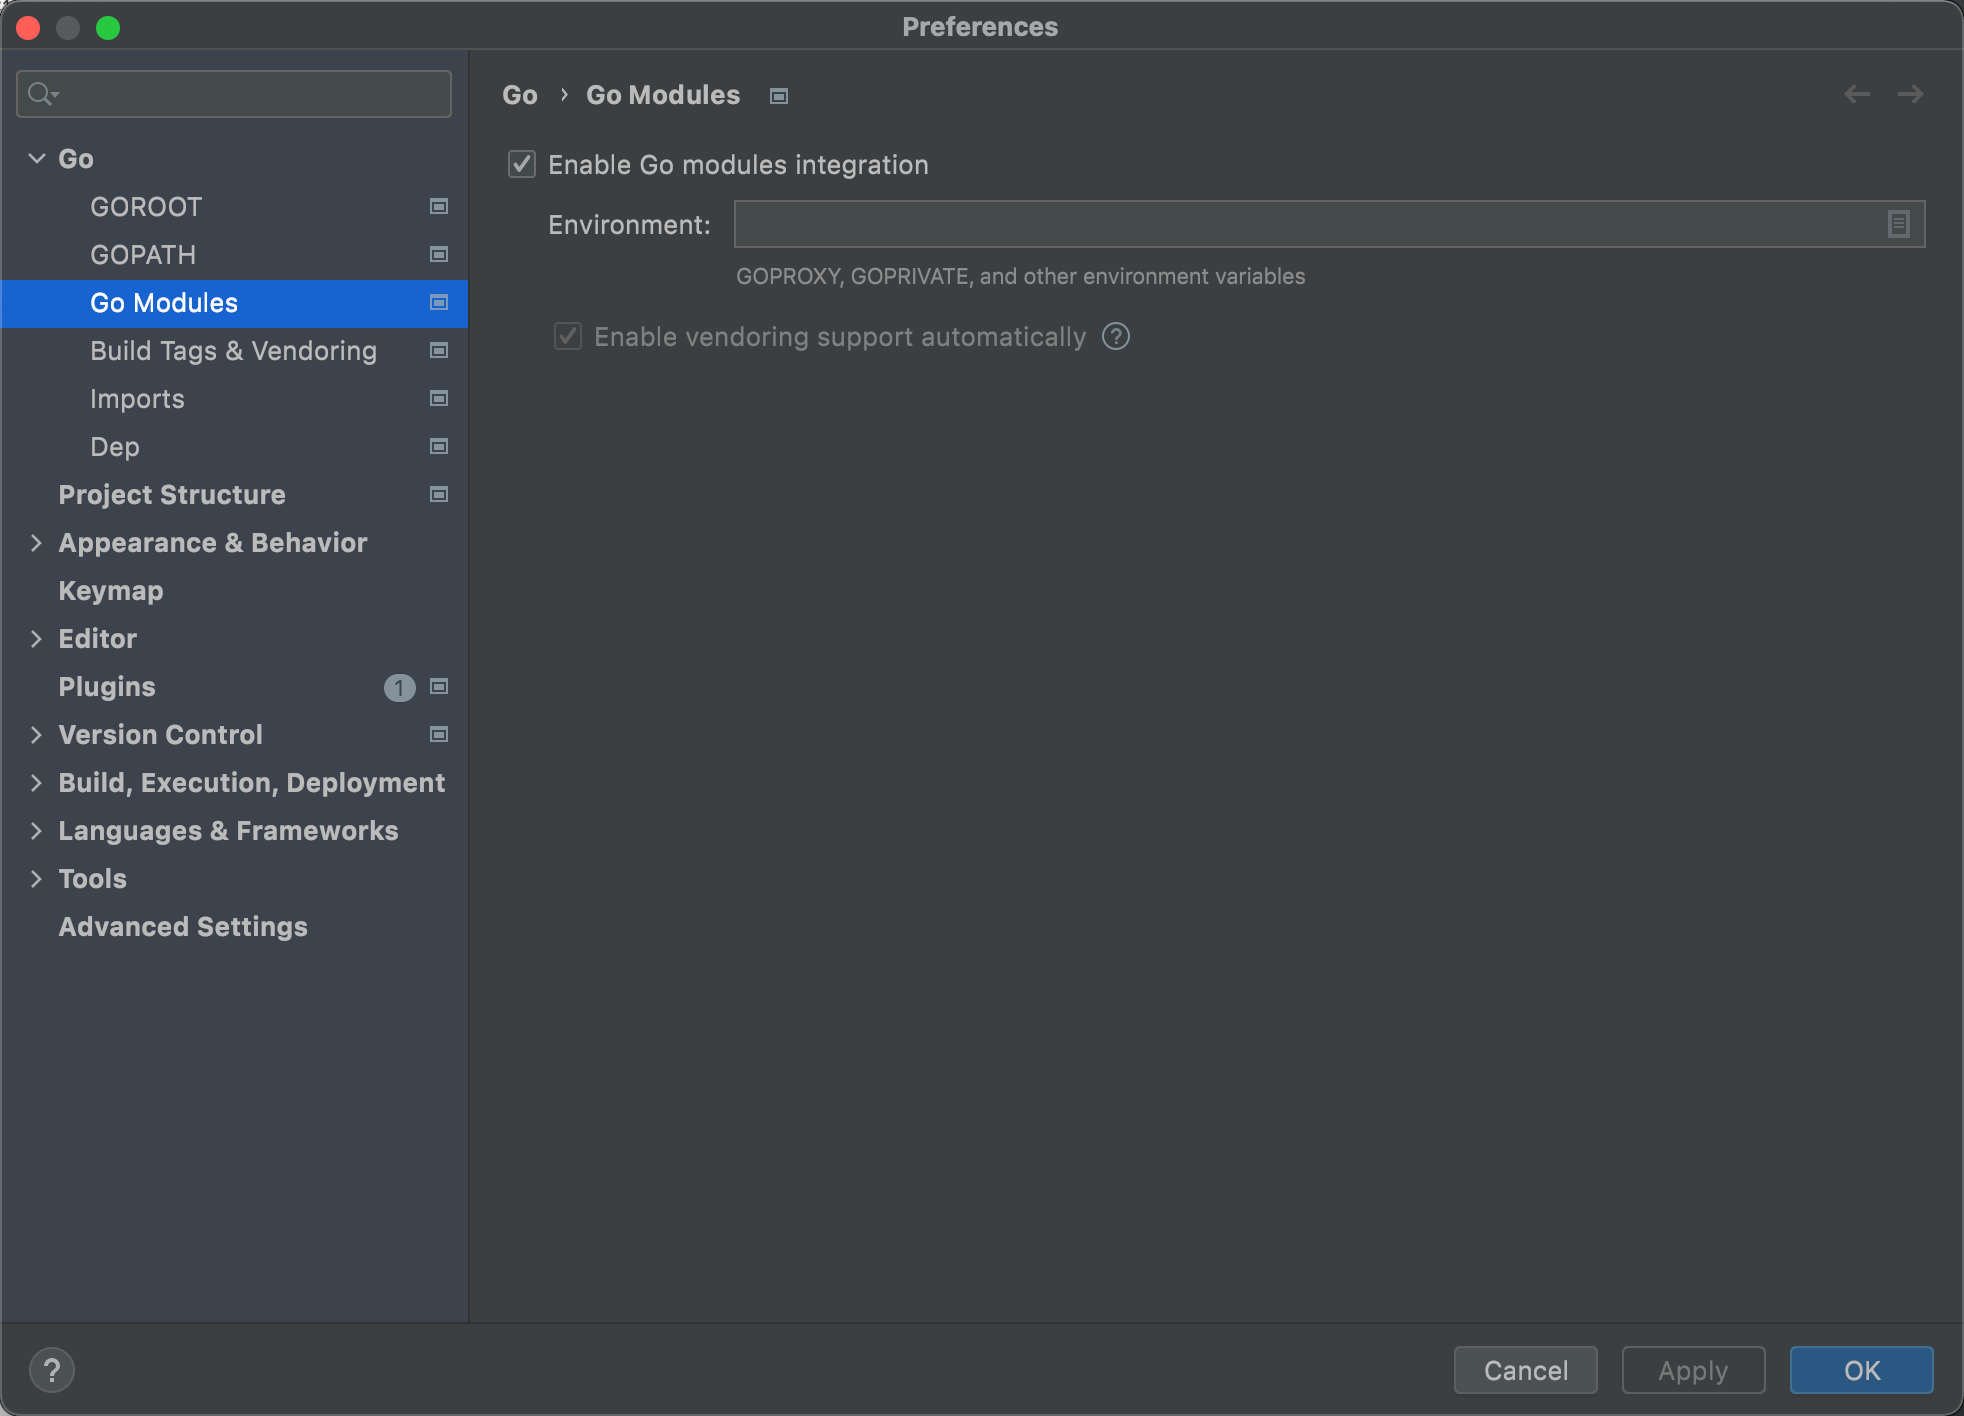Toggle Enable Go modules integration checkbox
This screenshot has width=1964, height=1416.
click(522, 164)
